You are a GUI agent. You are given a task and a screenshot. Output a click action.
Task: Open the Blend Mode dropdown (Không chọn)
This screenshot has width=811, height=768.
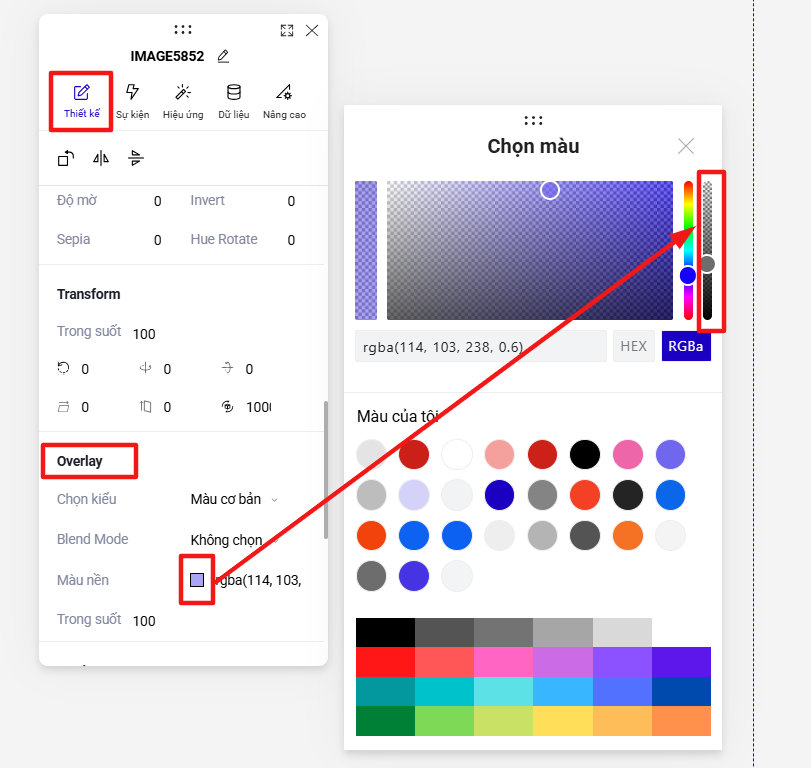tap(234, 540)
